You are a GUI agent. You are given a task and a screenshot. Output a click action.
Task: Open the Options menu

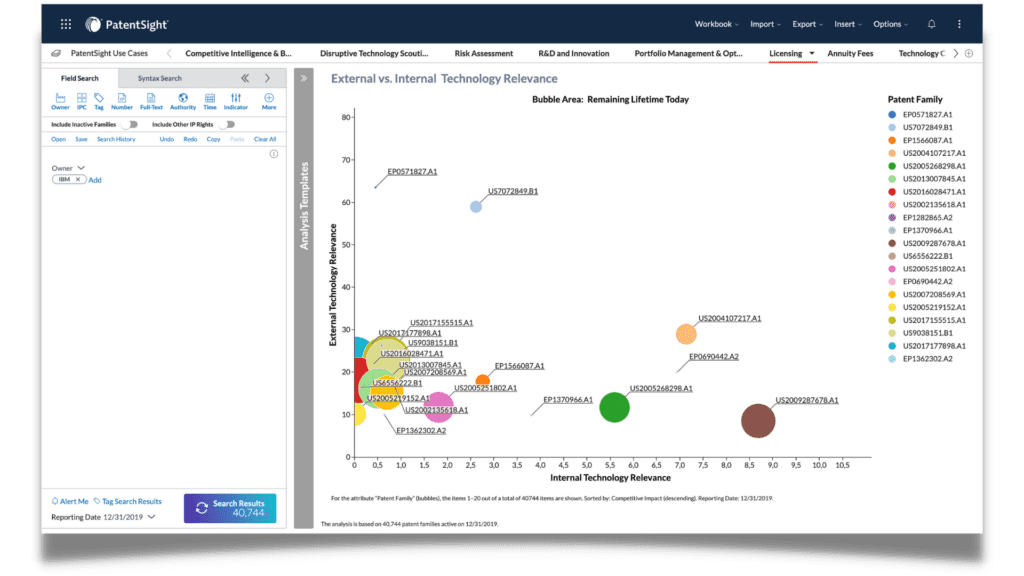coord(891,24)
